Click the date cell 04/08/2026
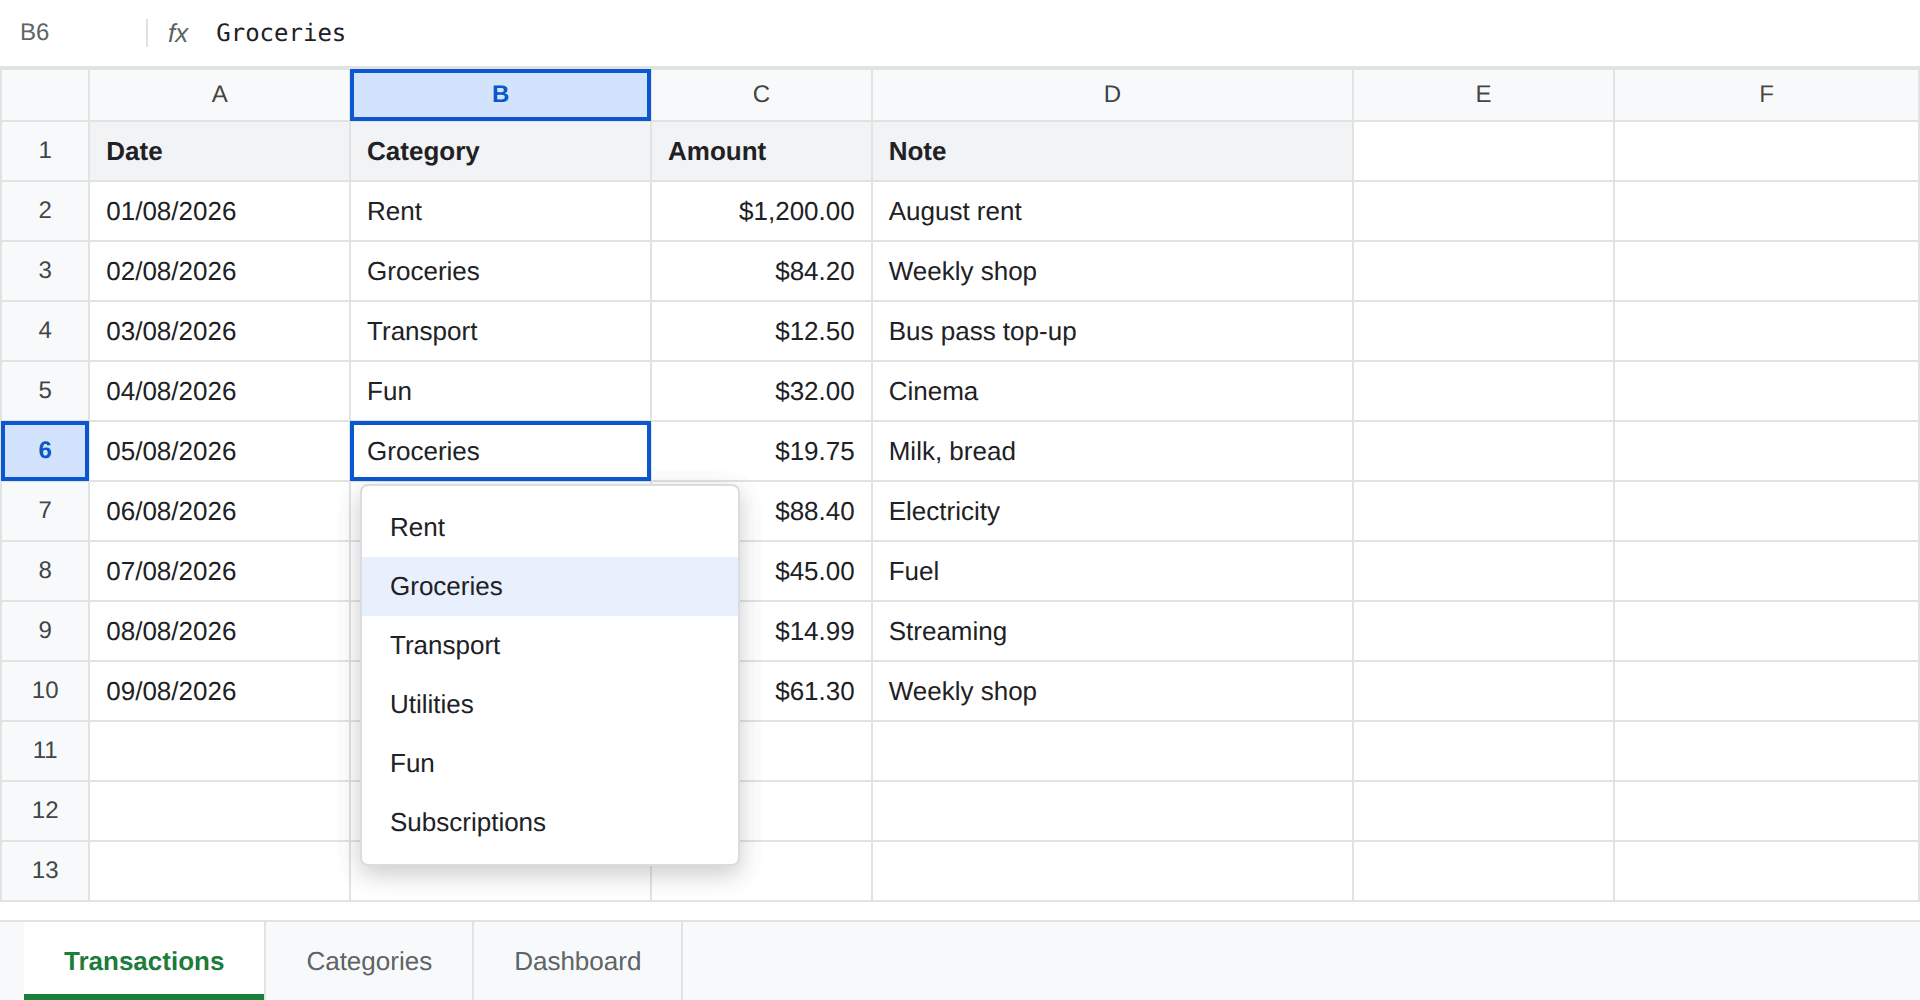 220,391
